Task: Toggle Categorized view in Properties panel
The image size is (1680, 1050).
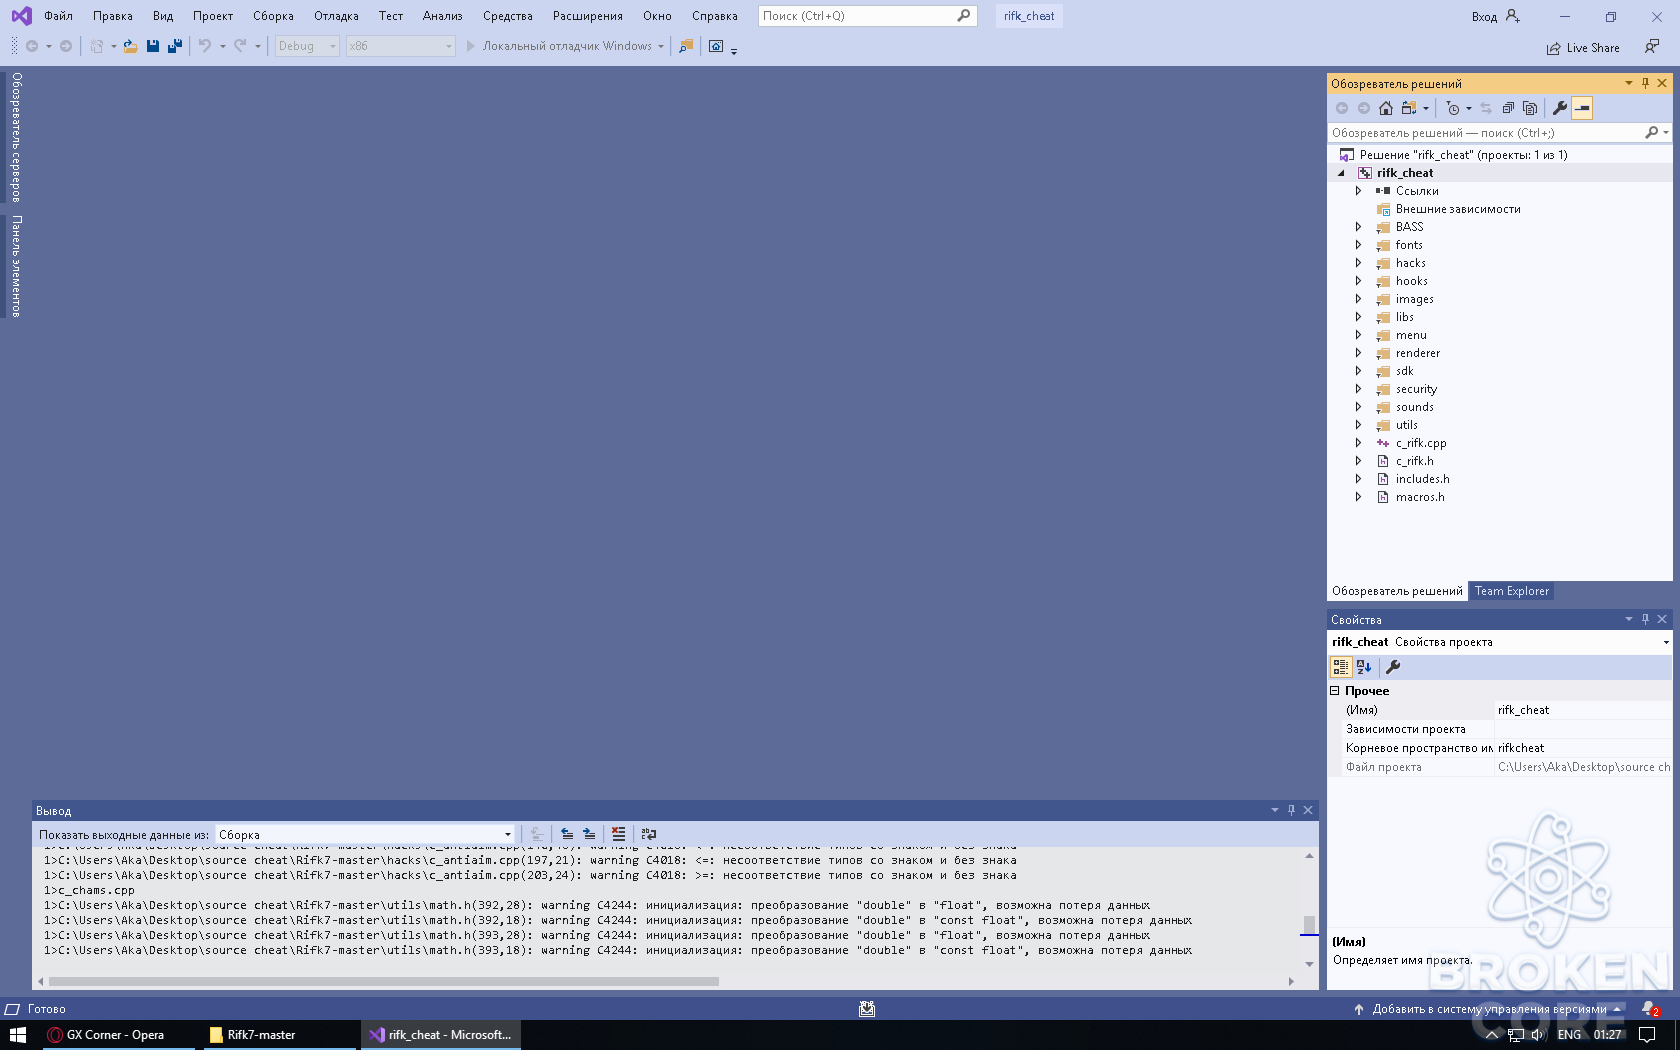Action: (x=1341, y=667)
